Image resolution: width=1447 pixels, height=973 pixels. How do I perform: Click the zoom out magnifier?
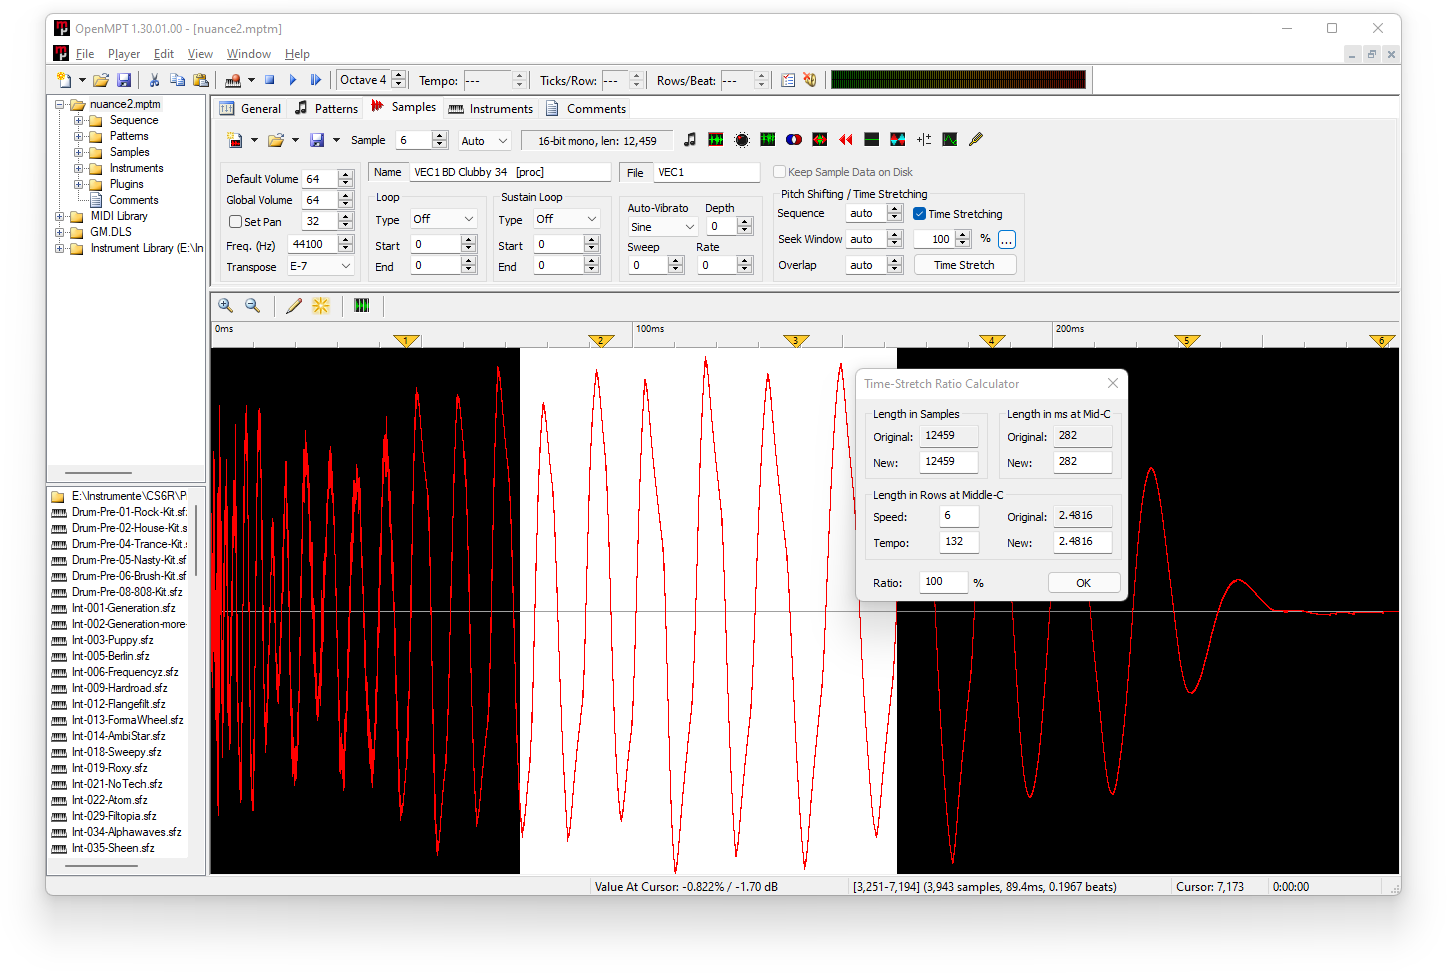(x=253, y=306)
